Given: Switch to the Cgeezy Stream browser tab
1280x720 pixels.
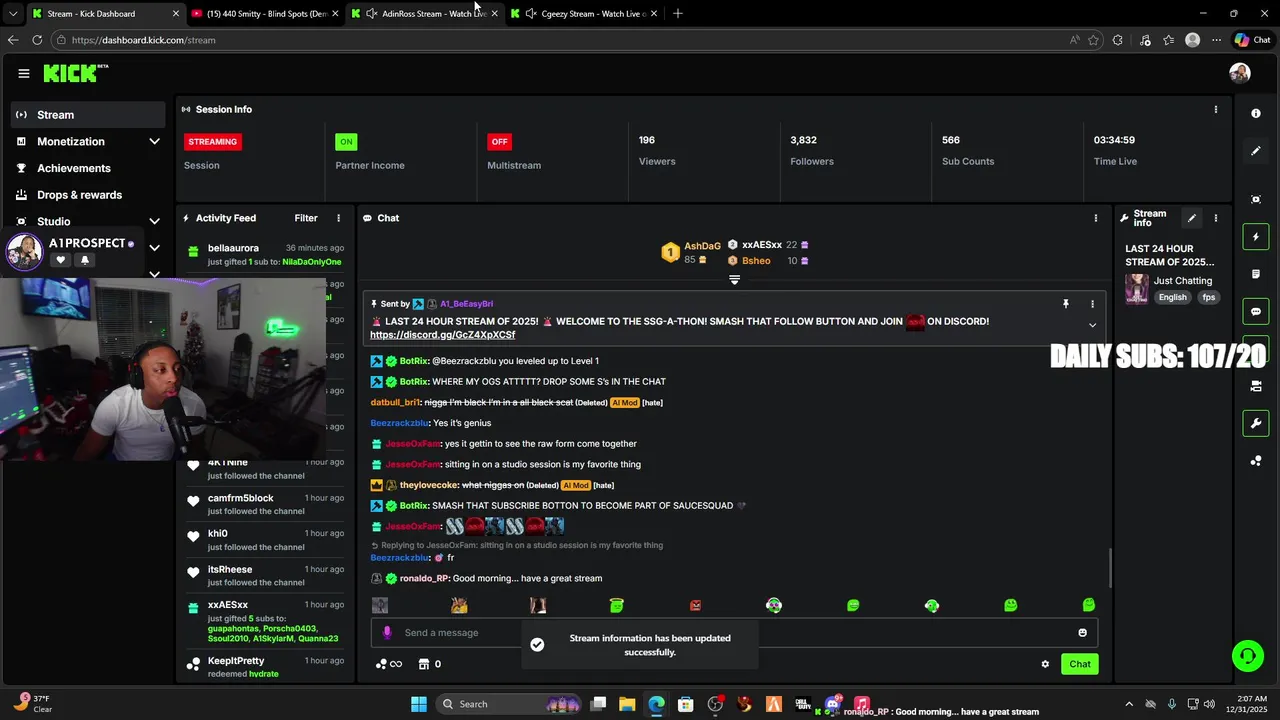Looking at the screenshot, I should [585, 13].
